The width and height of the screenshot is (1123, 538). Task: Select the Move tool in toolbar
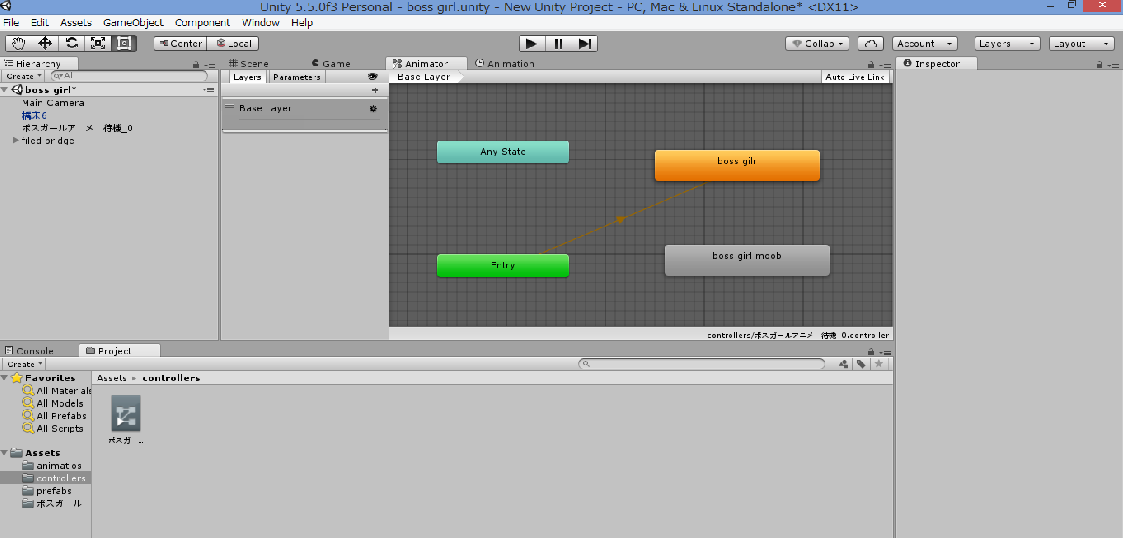(x=45, y=43)
